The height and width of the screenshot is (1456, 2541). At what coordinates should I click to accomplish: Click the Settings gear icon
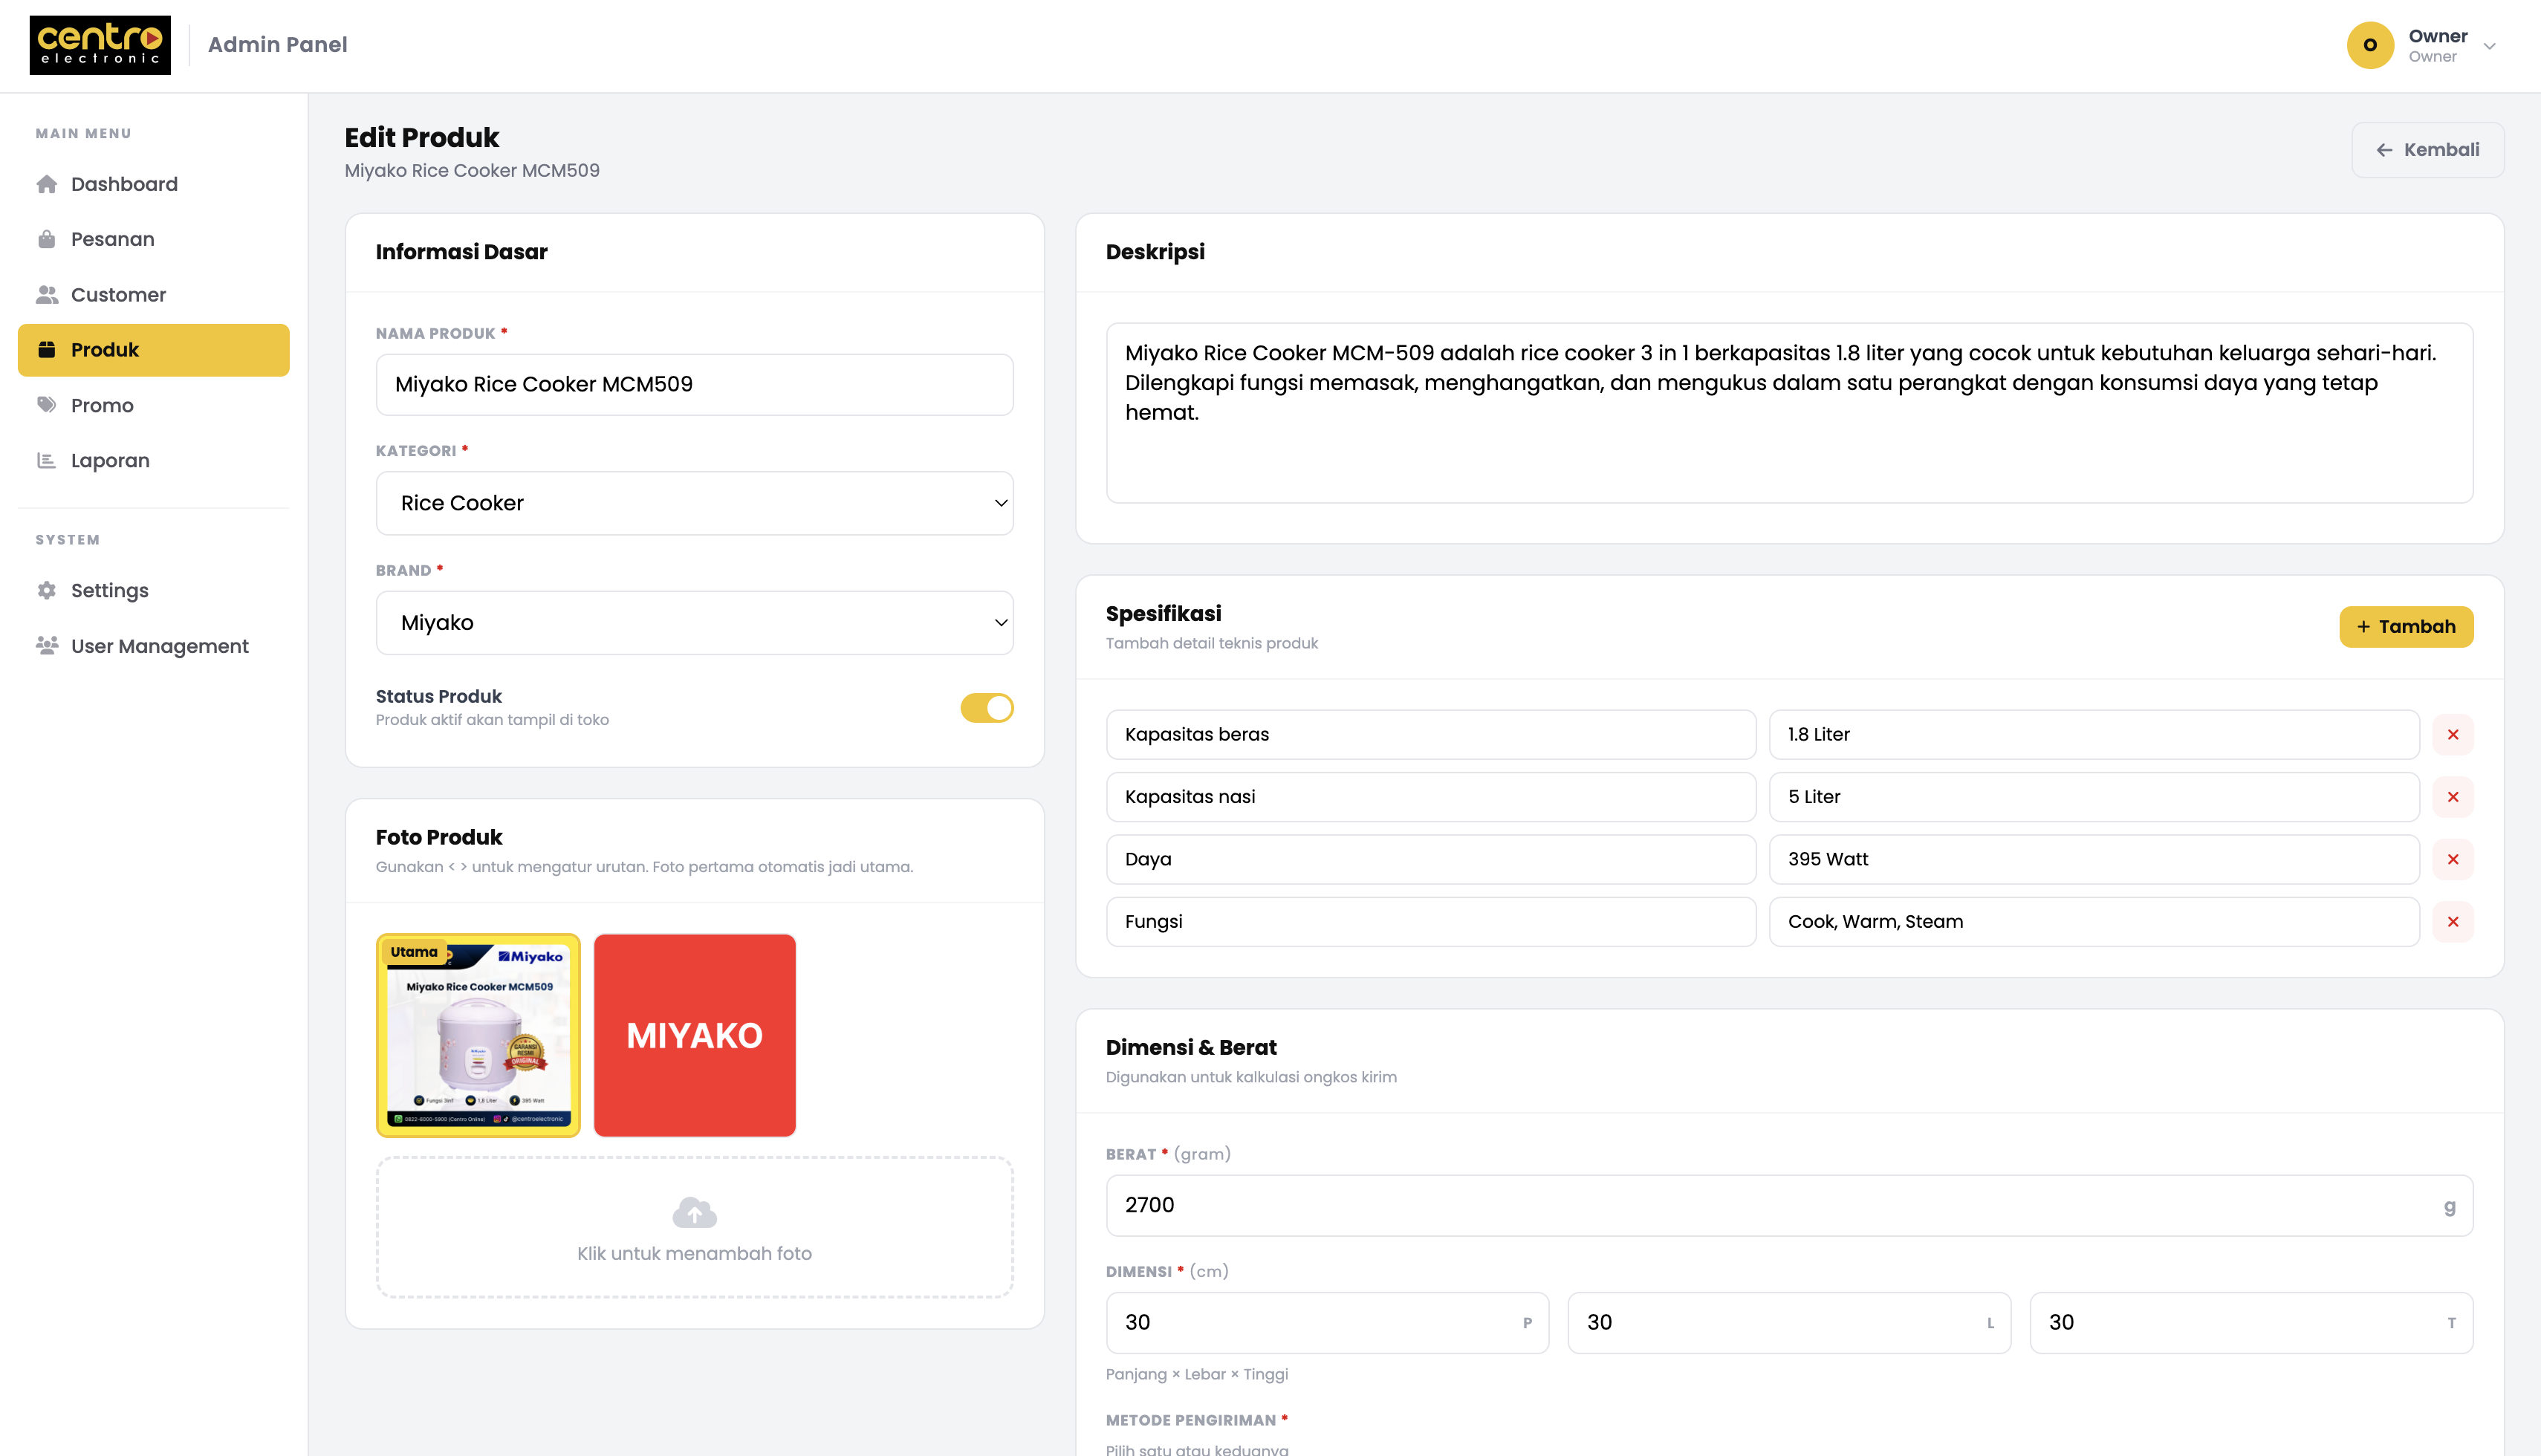coord(47,591)
